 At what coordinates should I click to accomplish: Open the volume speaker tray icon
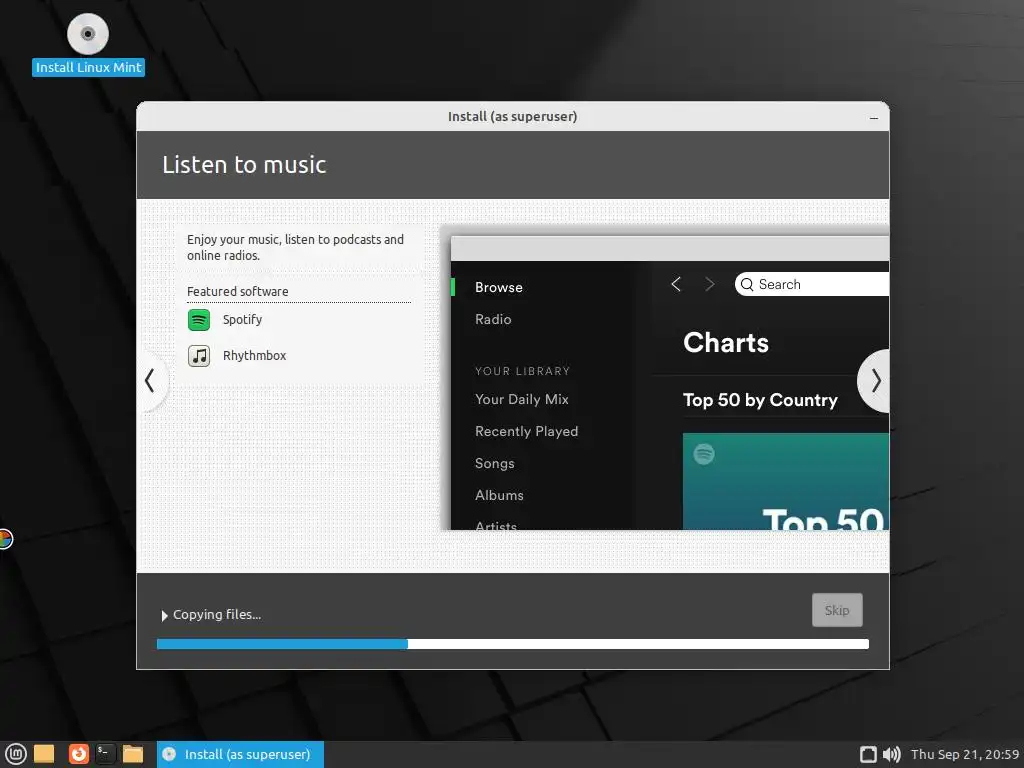[891, 754]
